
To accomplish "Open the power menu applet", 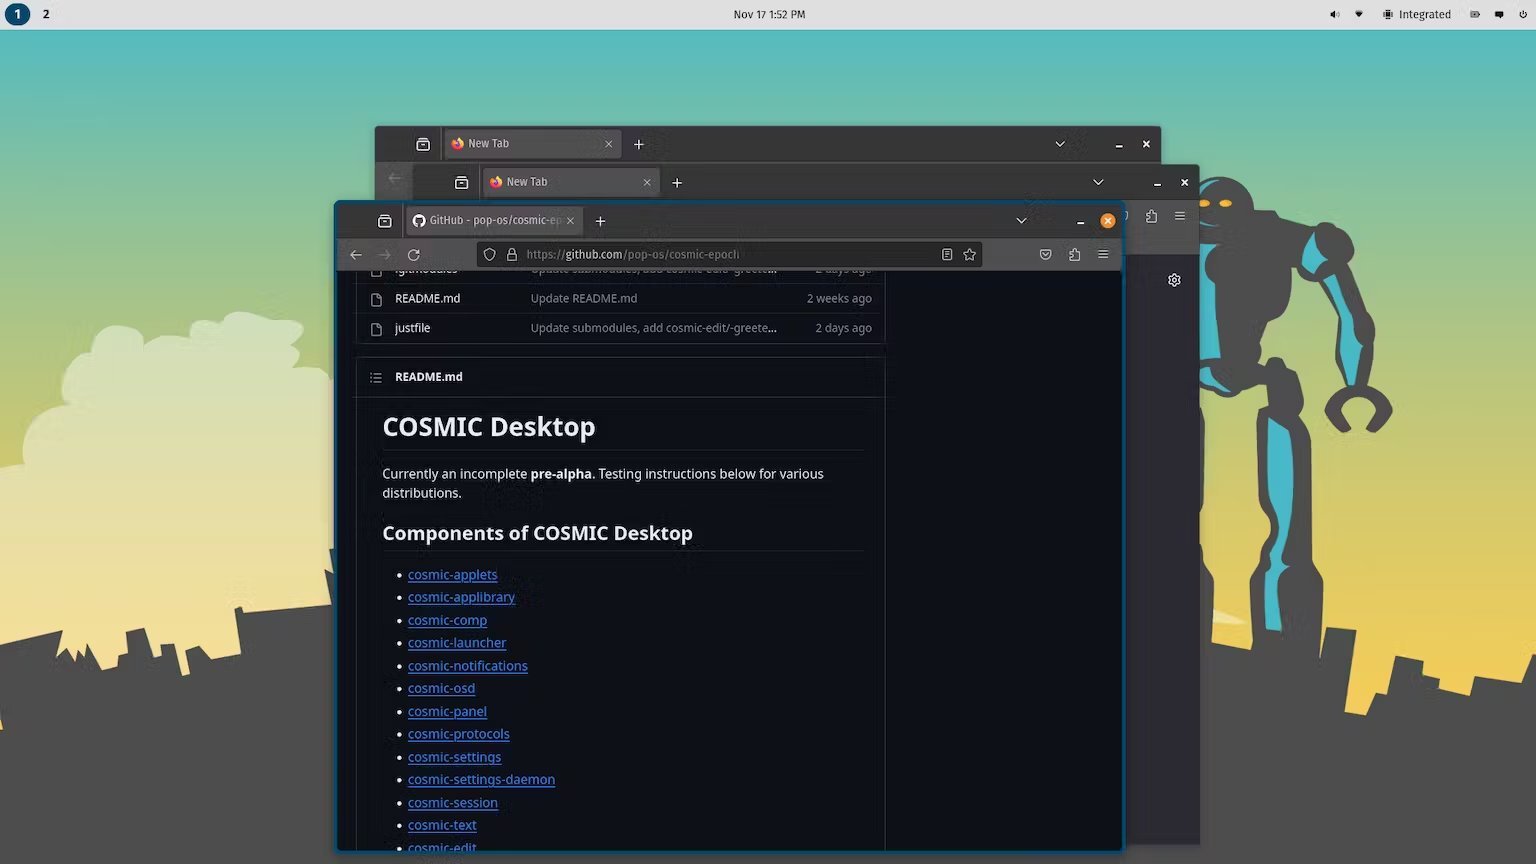I will (1522, 14).
